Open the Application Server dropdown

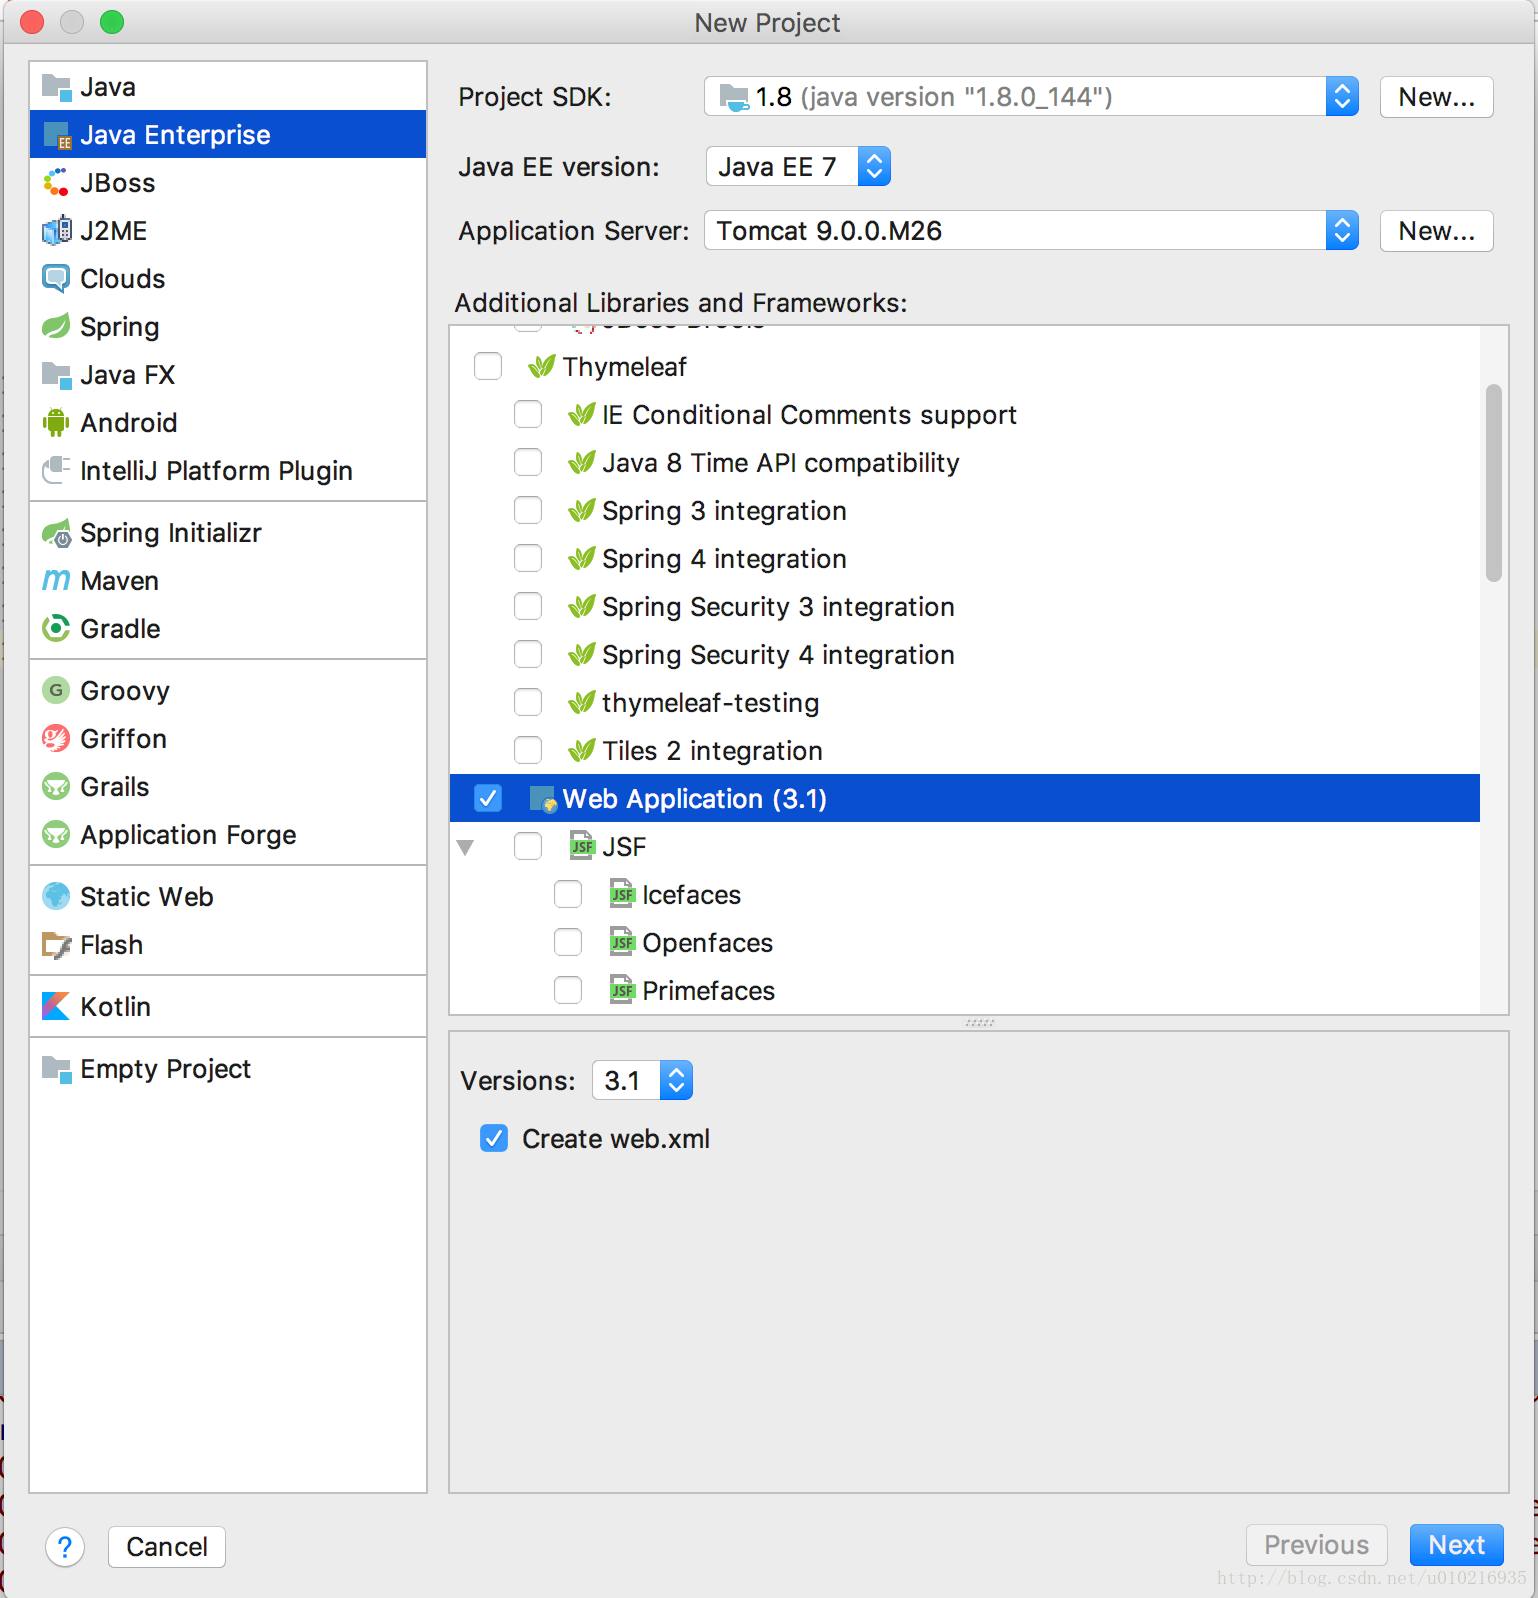tap(1031, 231)
